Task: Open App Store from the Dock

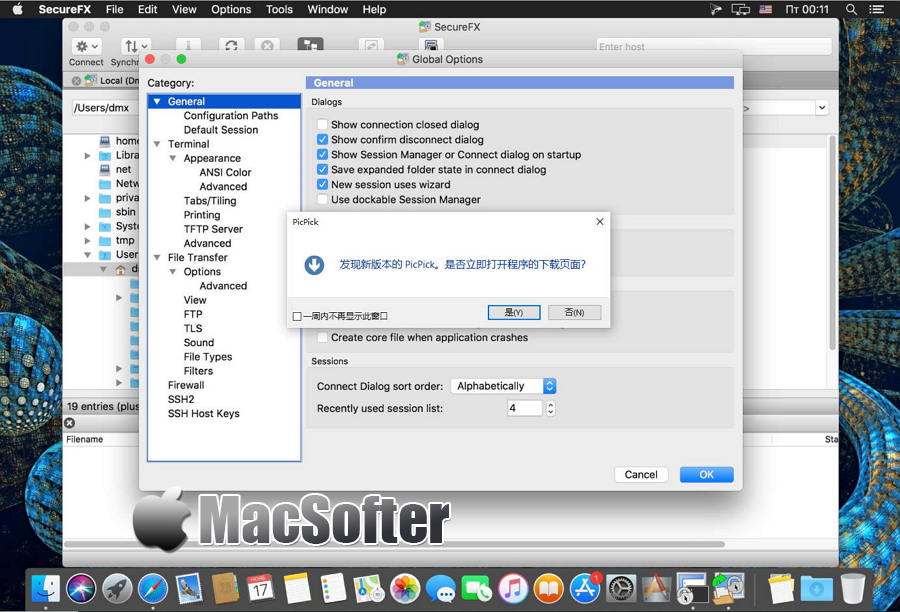Action: (x=585, y=588)
